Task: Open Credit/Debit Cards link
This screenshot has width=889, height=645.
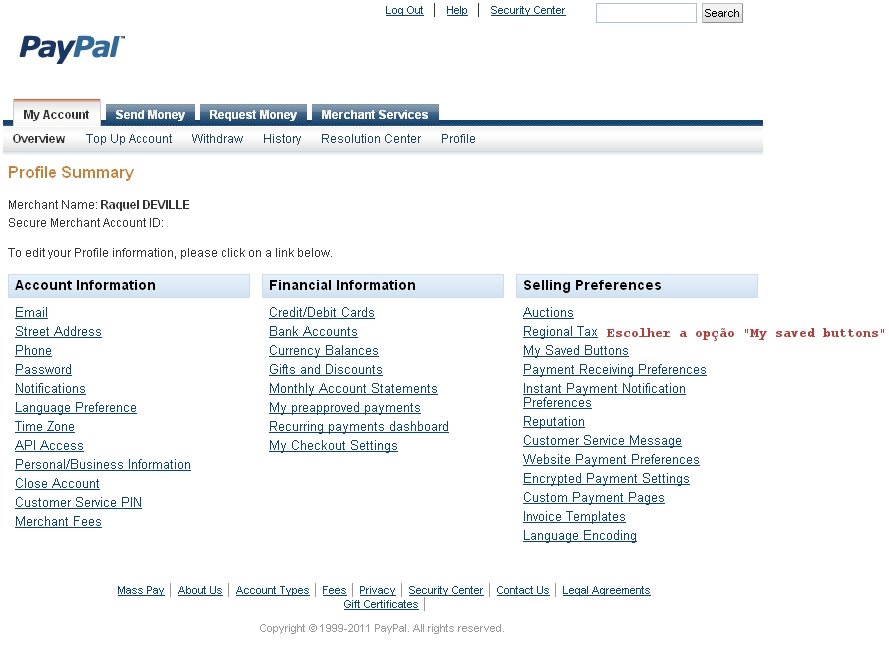Action: (321, 312)
